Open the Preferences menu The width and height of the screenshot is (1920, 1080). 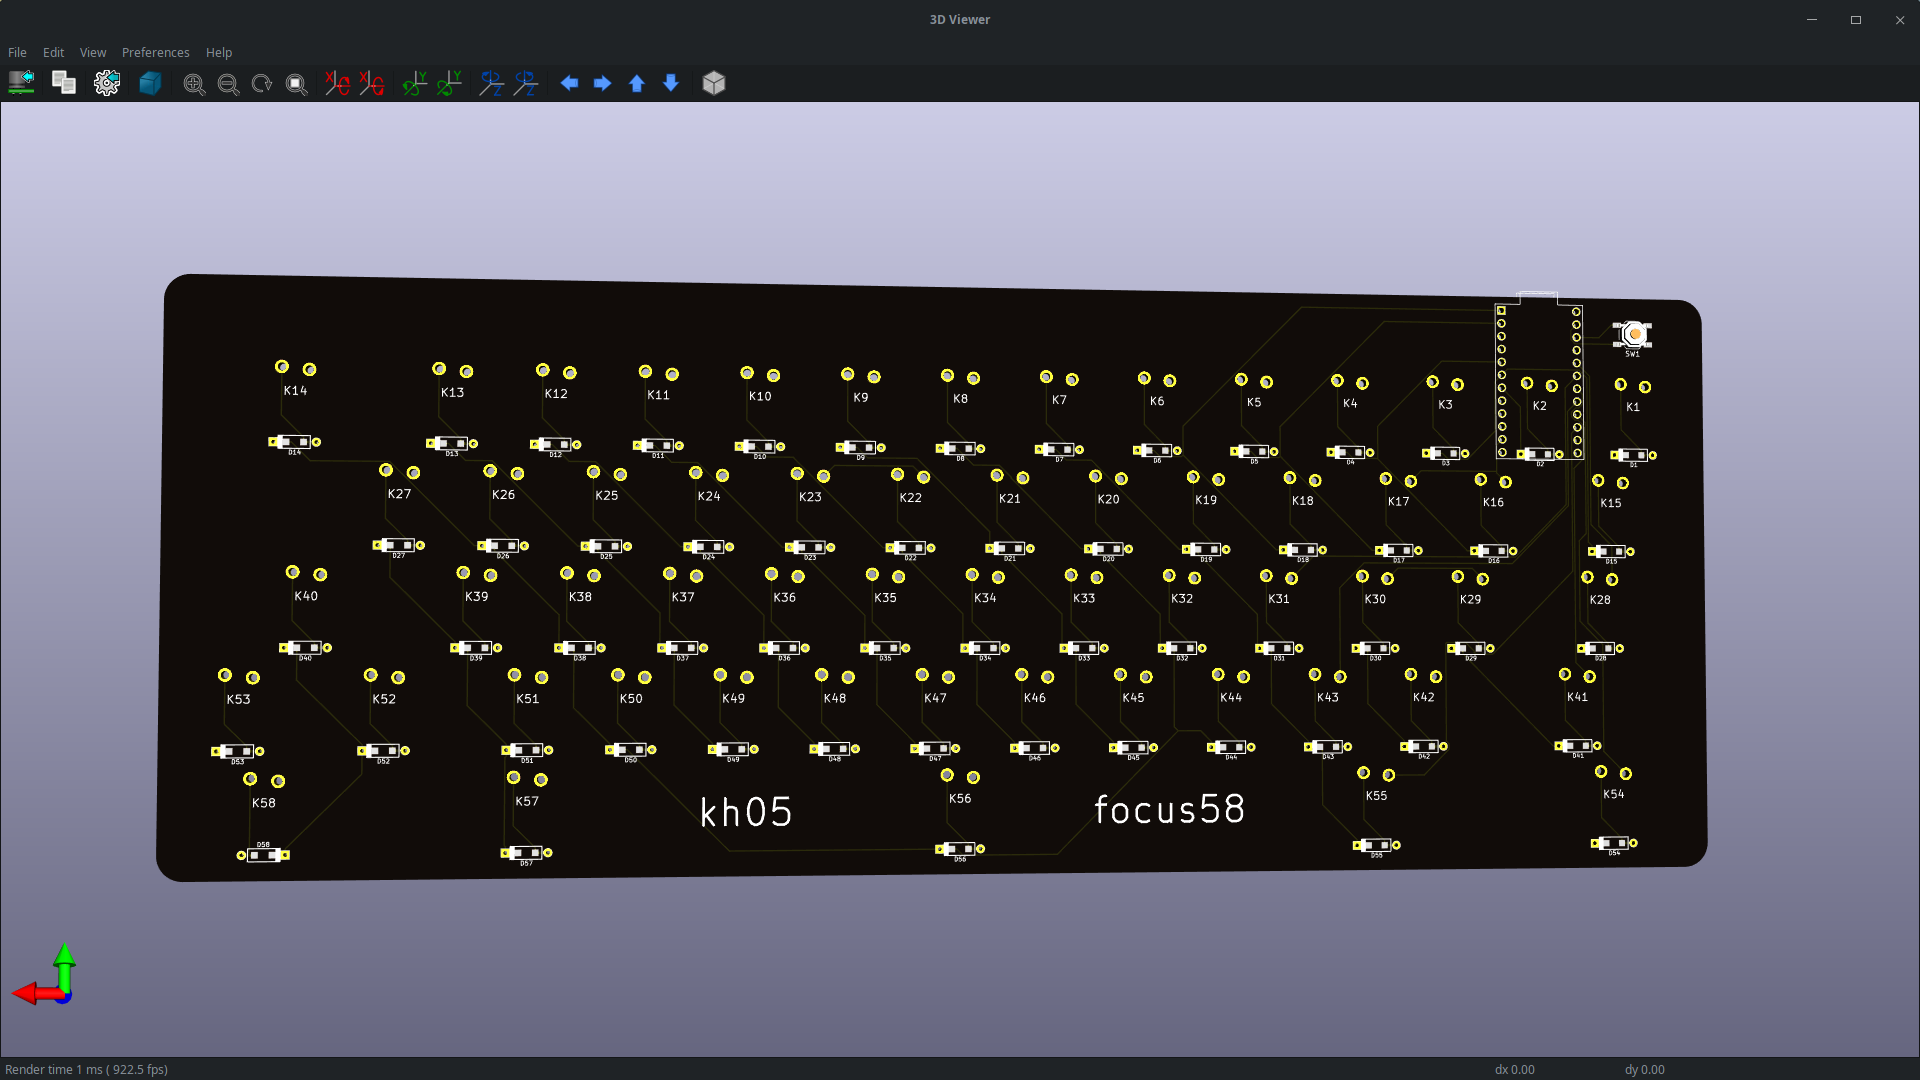[x=155, y=52]
